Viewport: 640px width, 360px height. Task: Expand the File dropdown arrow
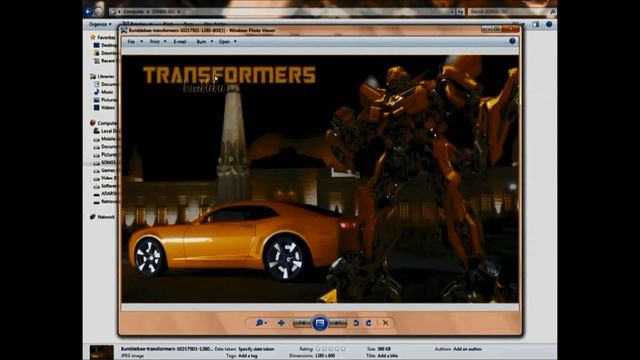tap(142, 42)
